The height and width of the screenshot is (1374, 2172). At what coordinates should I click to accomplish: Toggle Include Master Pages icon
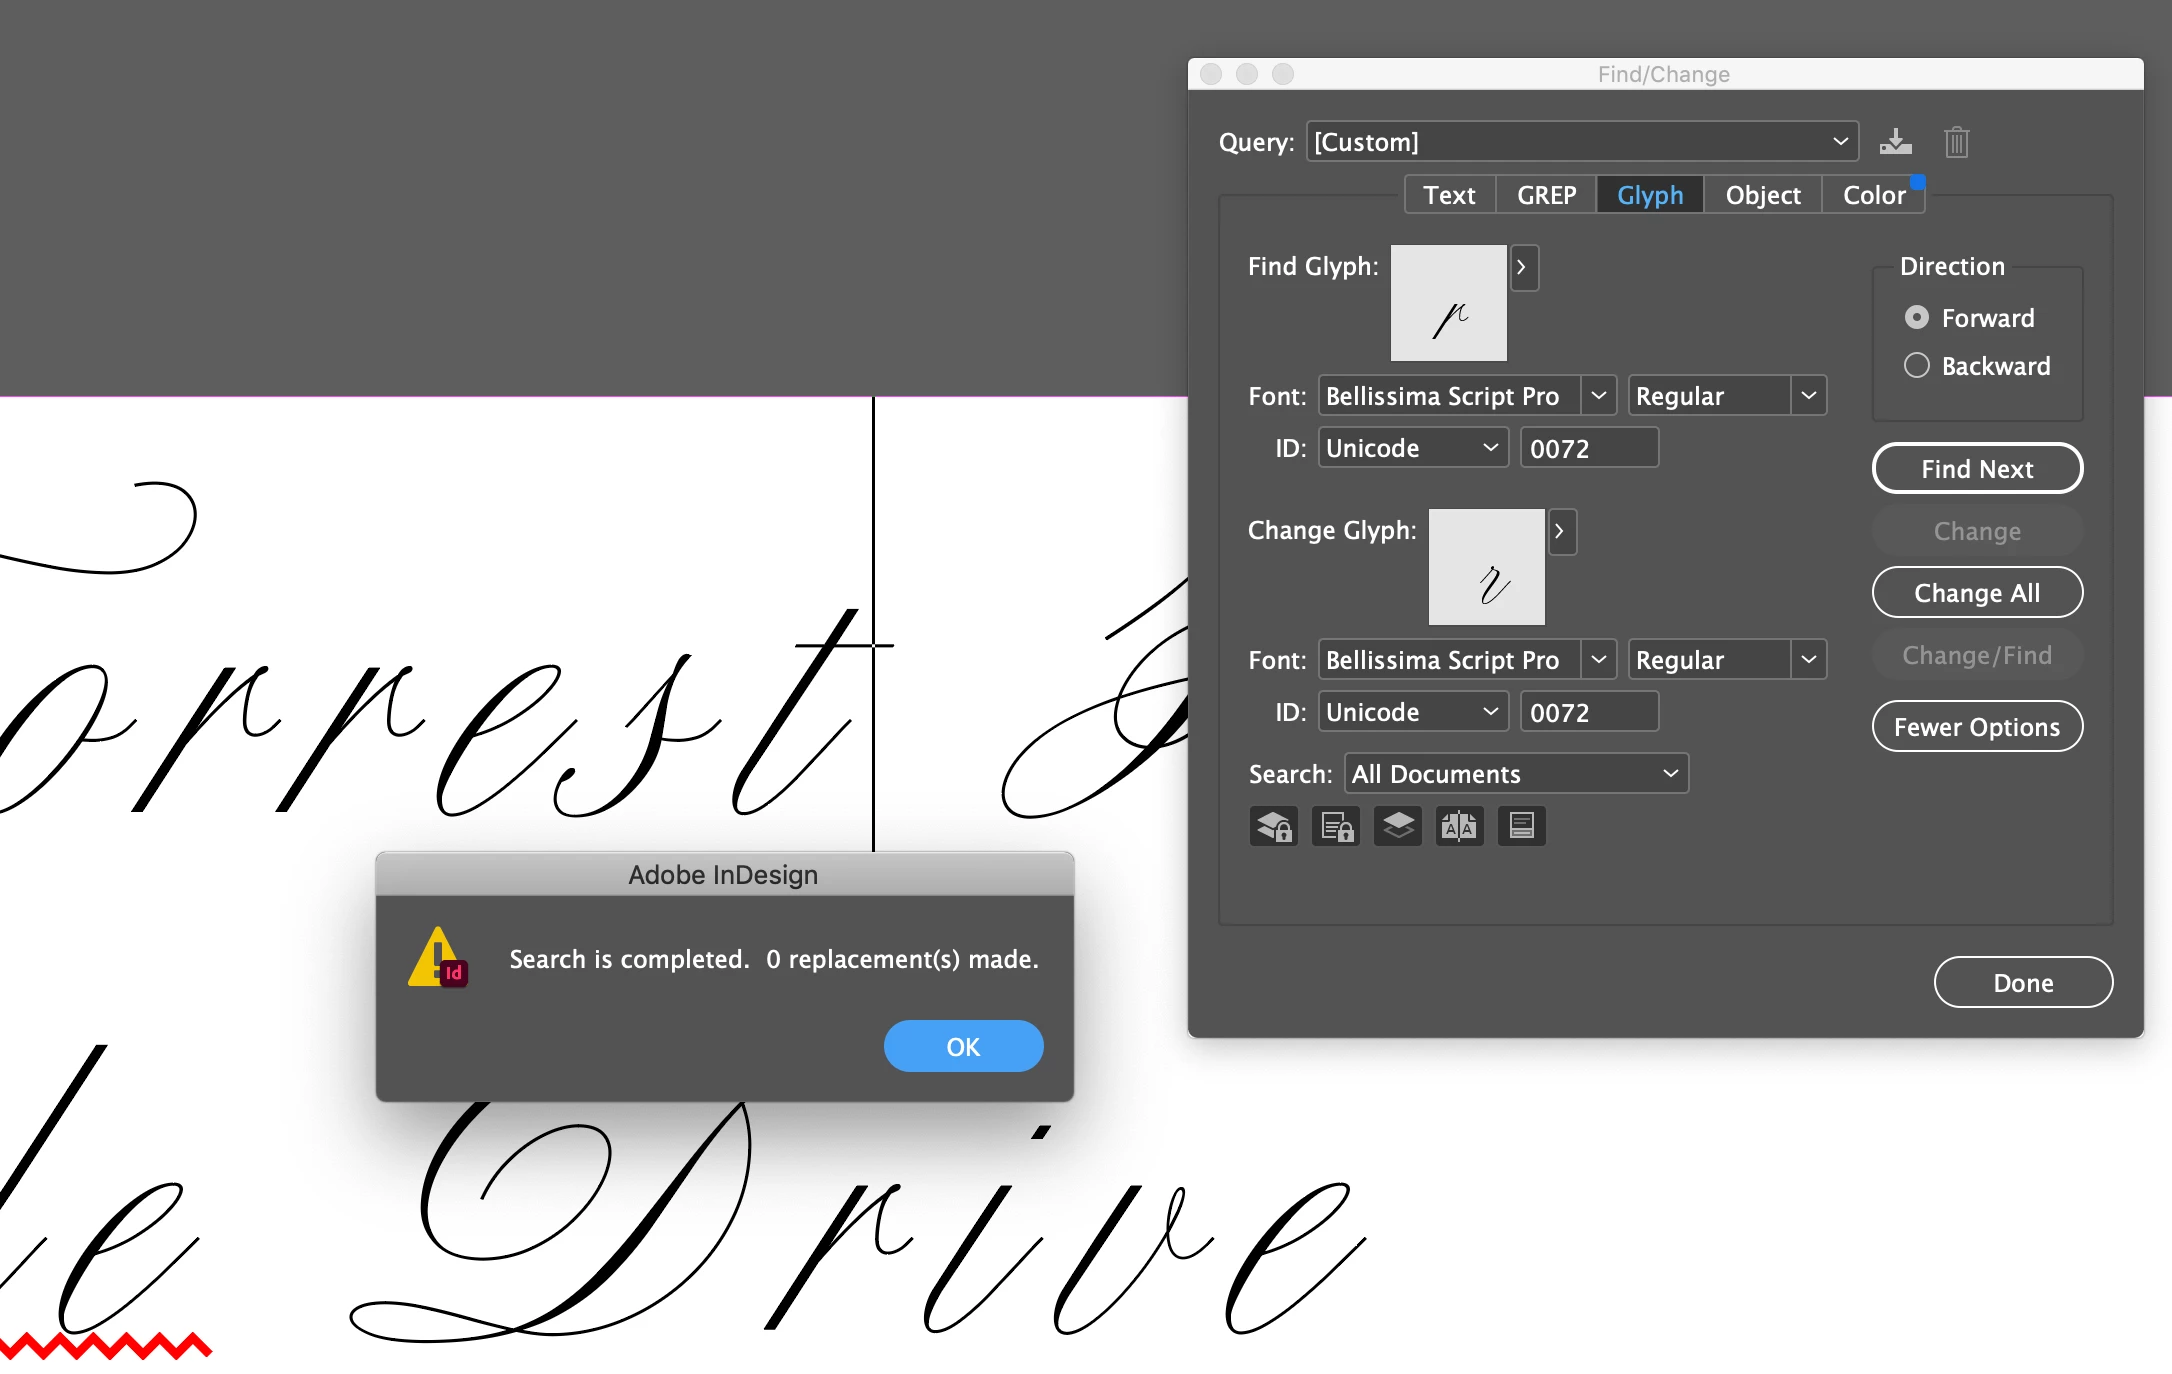(1460, 826)
